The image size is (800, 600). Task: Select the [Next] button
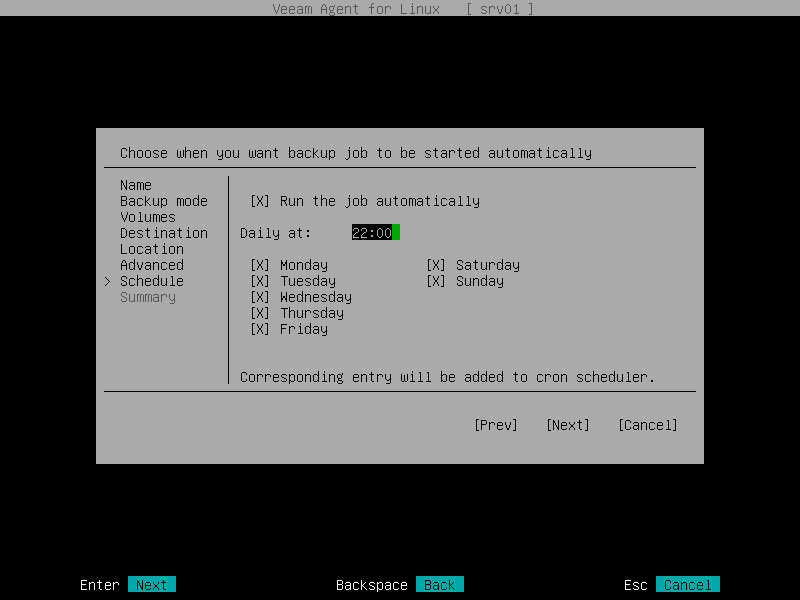(x=567, y=425)
